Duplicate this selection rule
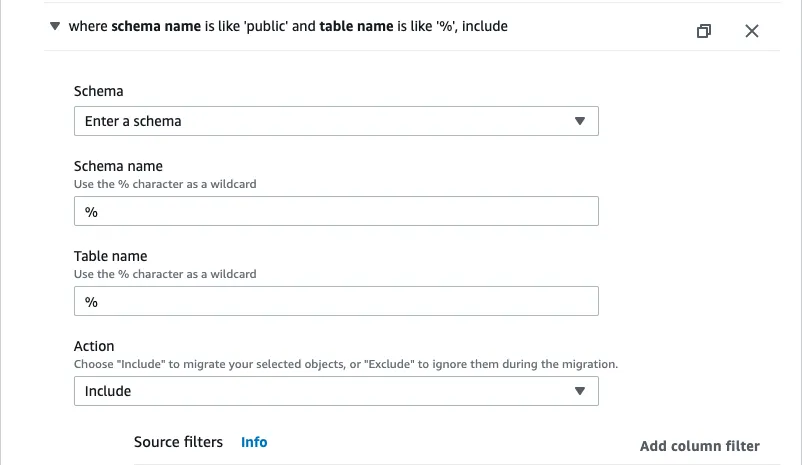 click(704, 31)
